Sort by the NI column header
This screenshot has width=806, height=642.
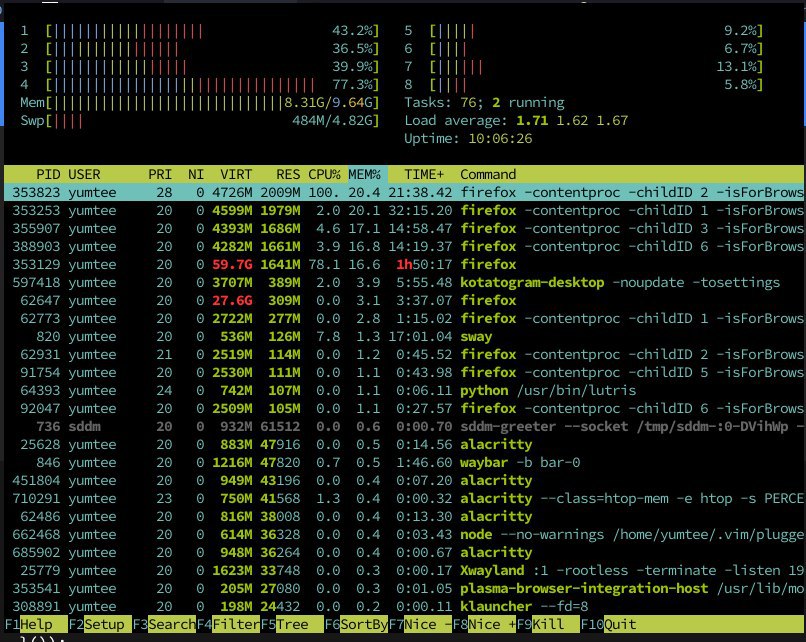click(x=196, y=175)
